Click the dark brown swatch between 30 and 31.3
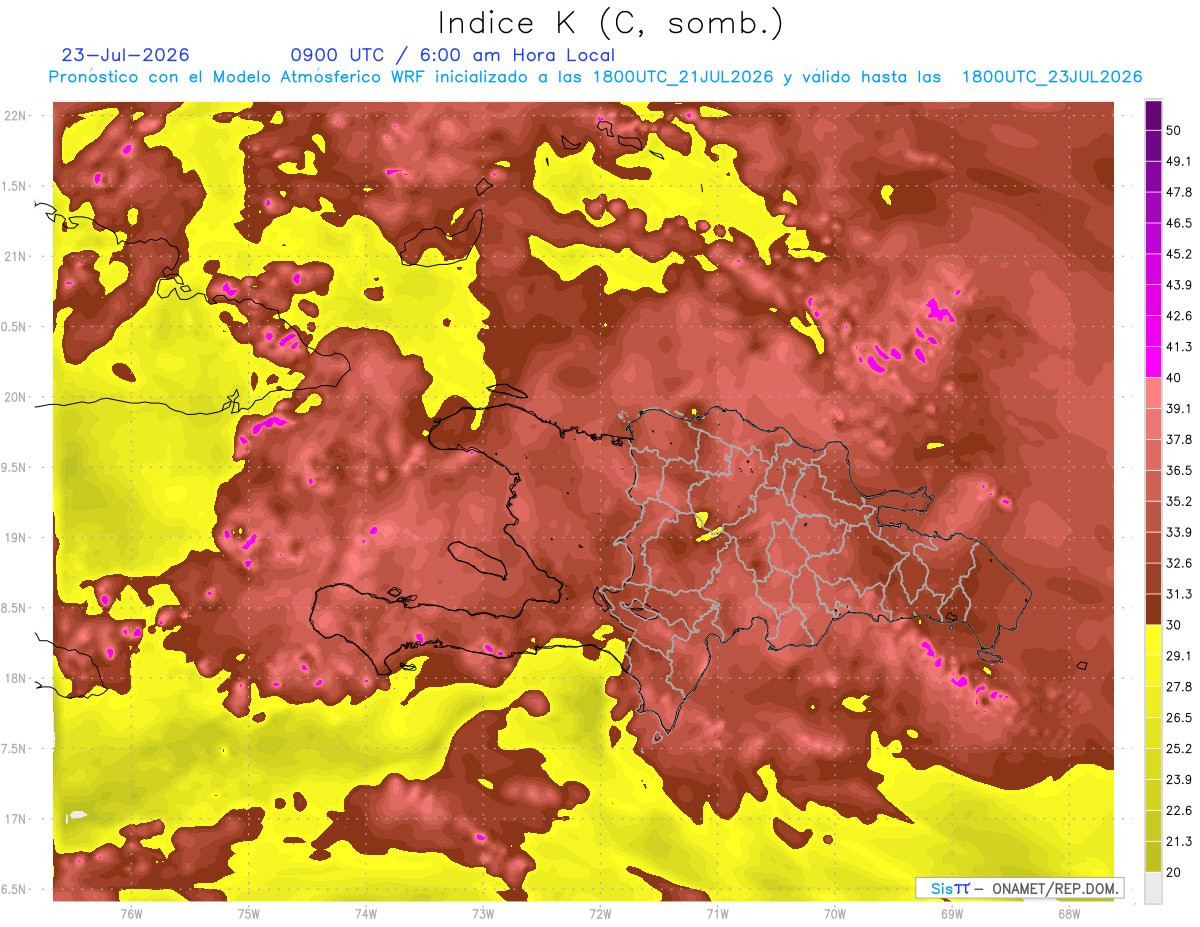1200x927 pixels. click(x=1153, y=609)
